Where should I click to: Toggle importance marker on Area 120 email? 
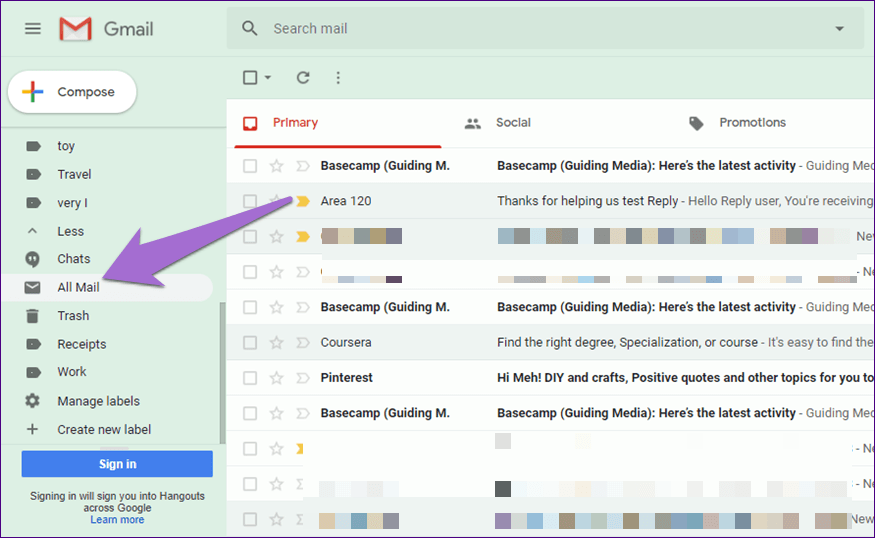[x=302, y=201]
